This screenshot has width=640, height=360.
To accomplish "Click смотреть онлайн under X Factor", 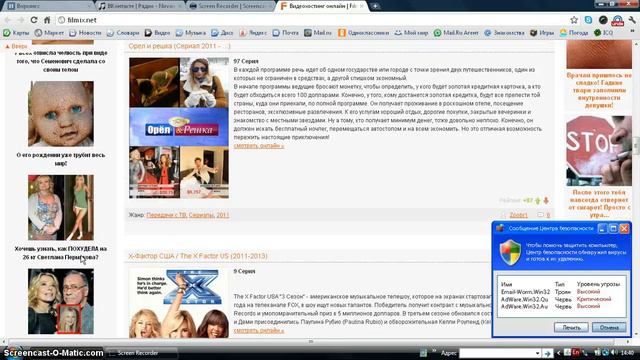I will (259, 331).
